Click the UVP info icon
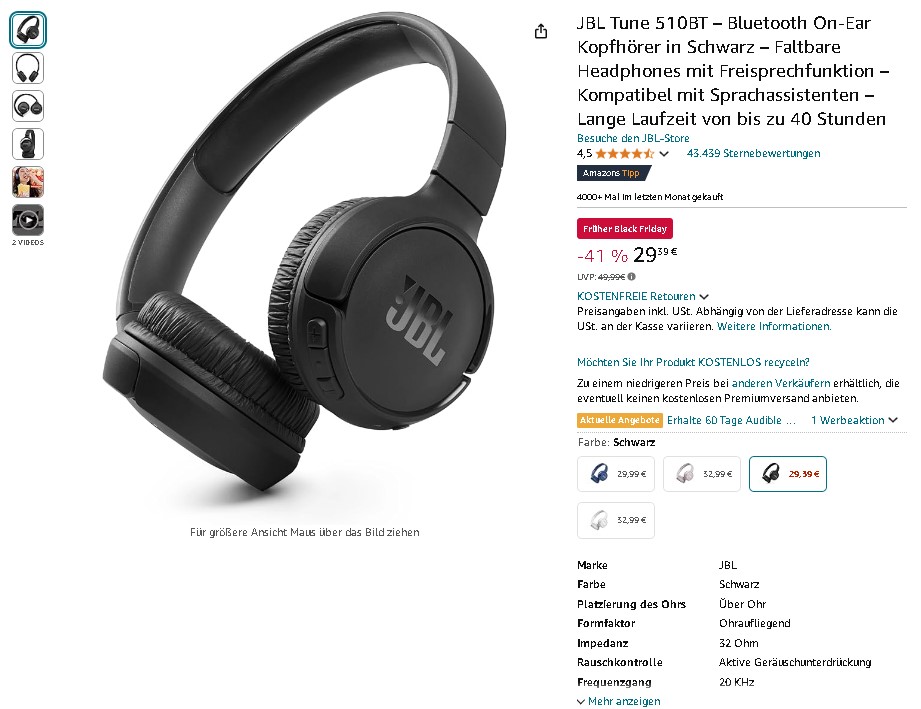921x709 pixels. [631, 277]
